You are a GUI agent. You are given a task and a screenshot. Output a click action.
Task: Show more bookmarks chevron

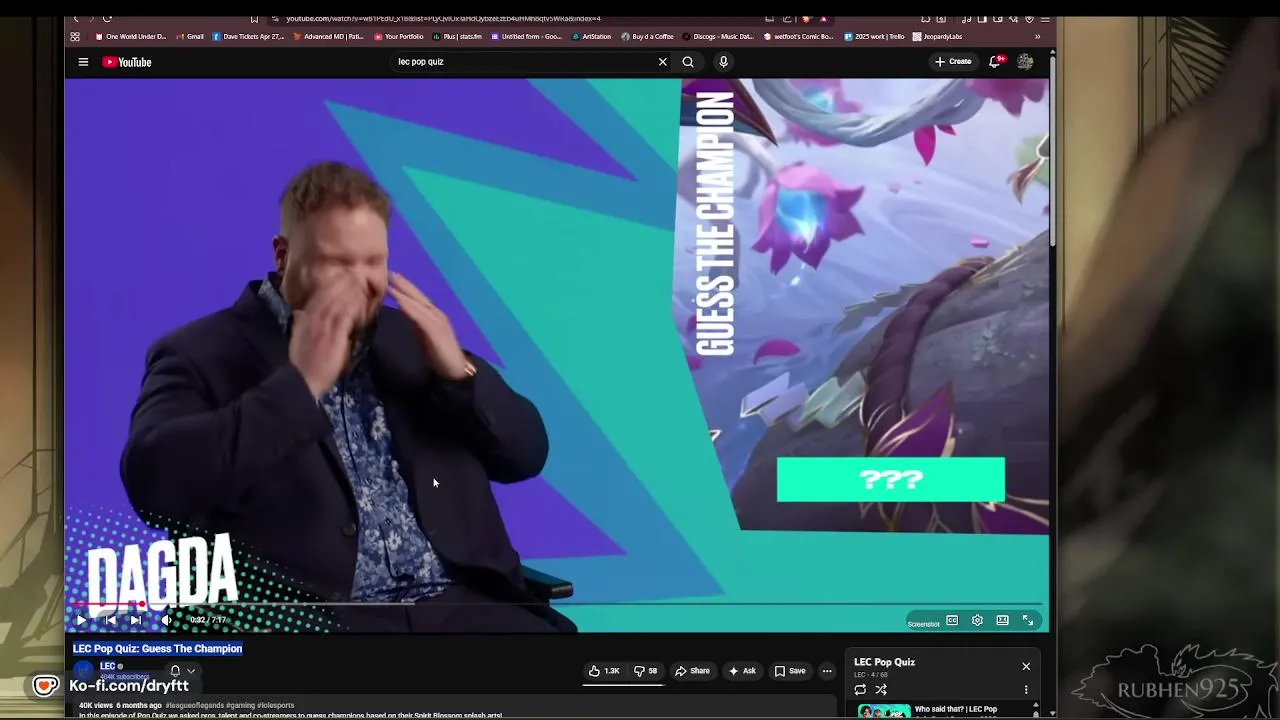(1037, 37)
